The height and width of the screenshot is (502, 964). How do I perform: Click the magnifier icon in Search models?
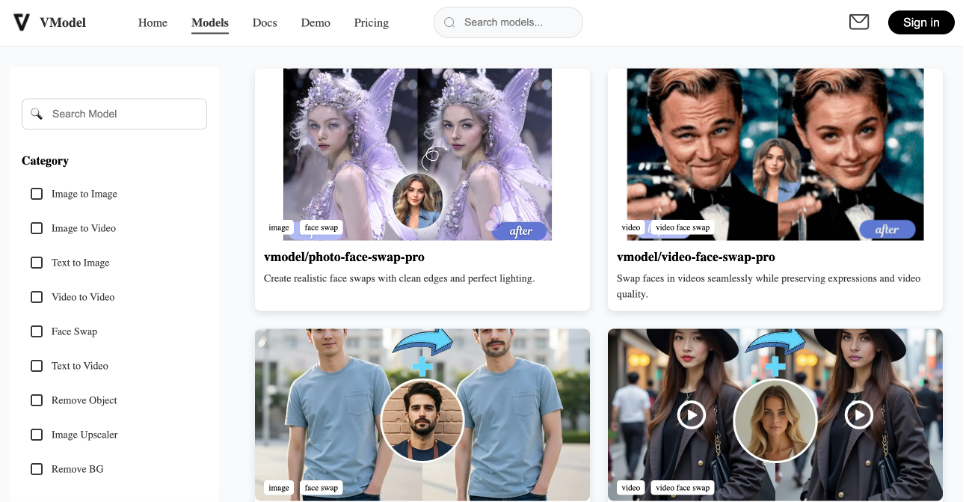(449, 23)
